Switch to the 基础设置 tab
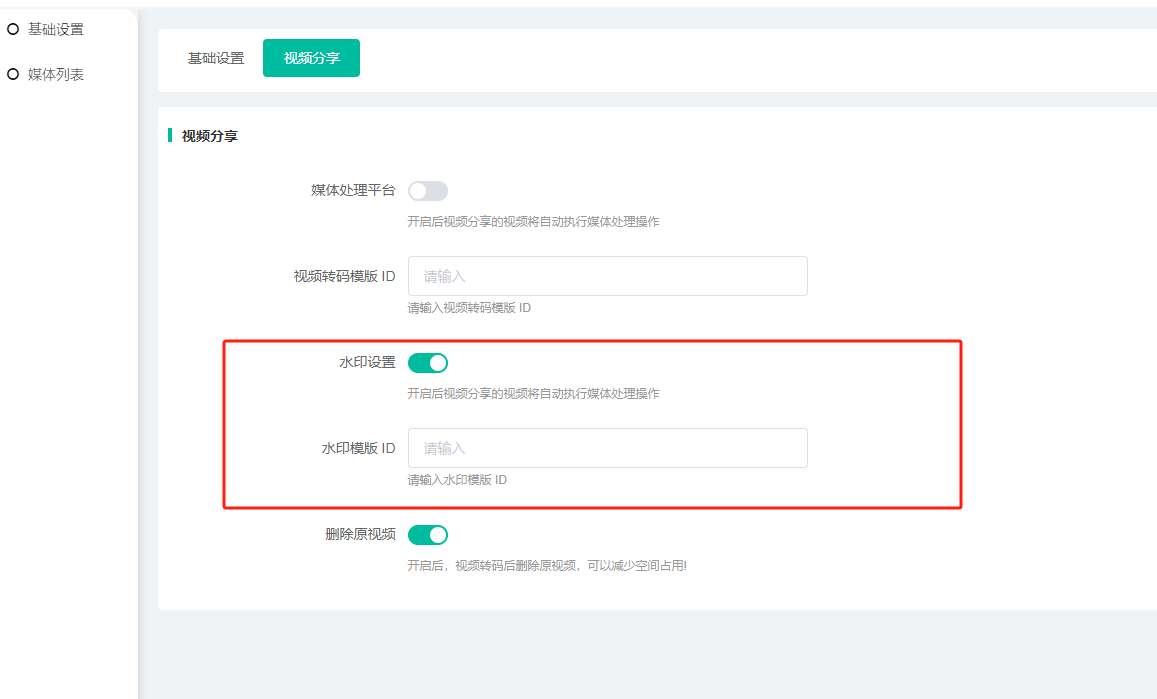The width and height of the screenshot is (1157, 699). coord(216,58)
